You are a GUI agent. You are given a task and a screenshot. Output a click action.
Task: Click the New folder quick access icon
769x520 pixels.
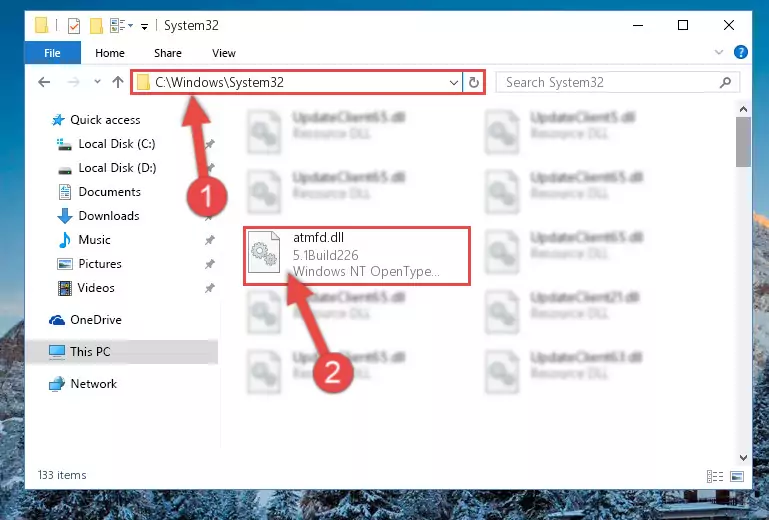click(96, 26)
